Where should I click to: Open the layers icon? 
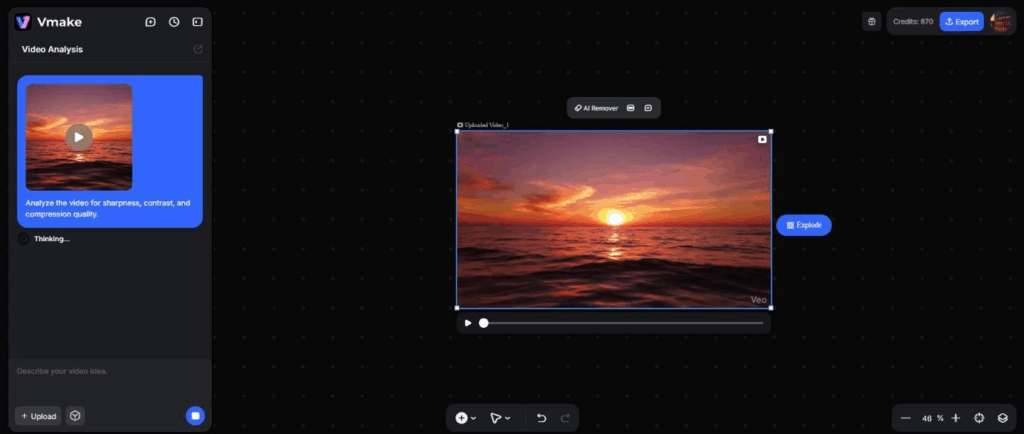[x=1002, y=418]
